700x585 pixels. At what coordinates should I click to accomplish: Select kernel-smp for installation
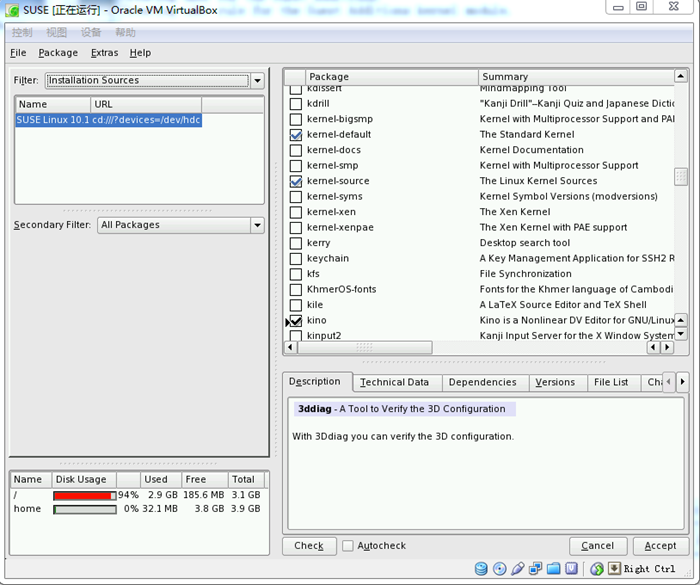point(296,166)
